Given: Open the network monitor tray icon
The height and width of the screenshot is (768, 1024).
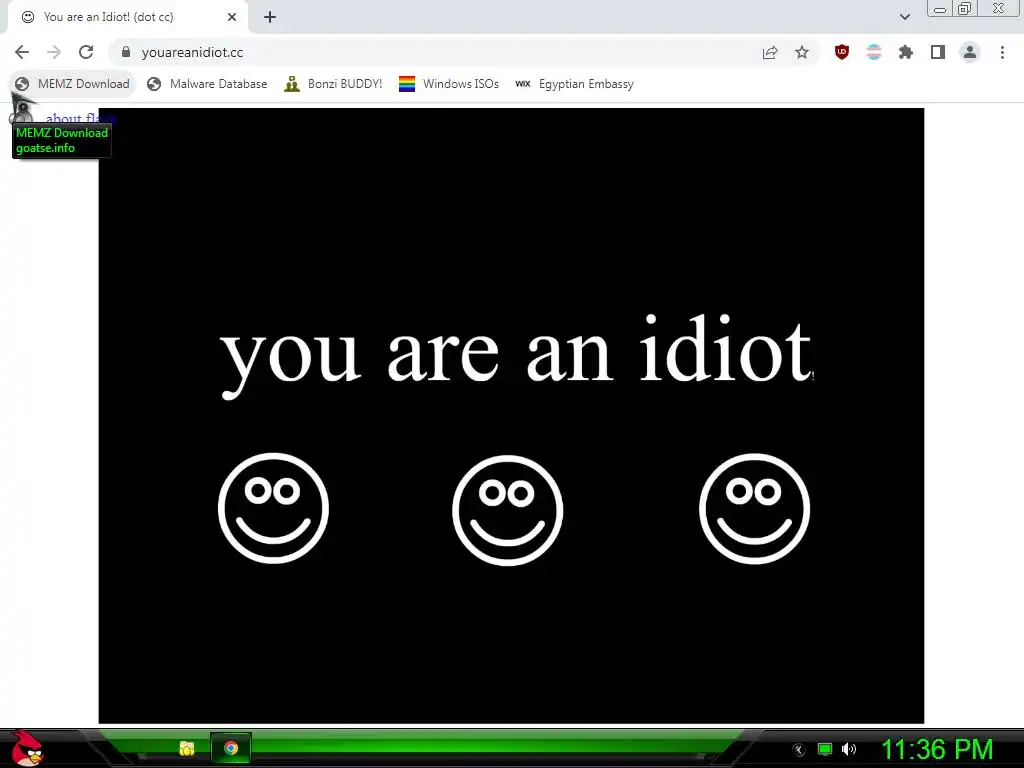Looking at the screenshot, I should pyautogui.click(x=825, y=749).
